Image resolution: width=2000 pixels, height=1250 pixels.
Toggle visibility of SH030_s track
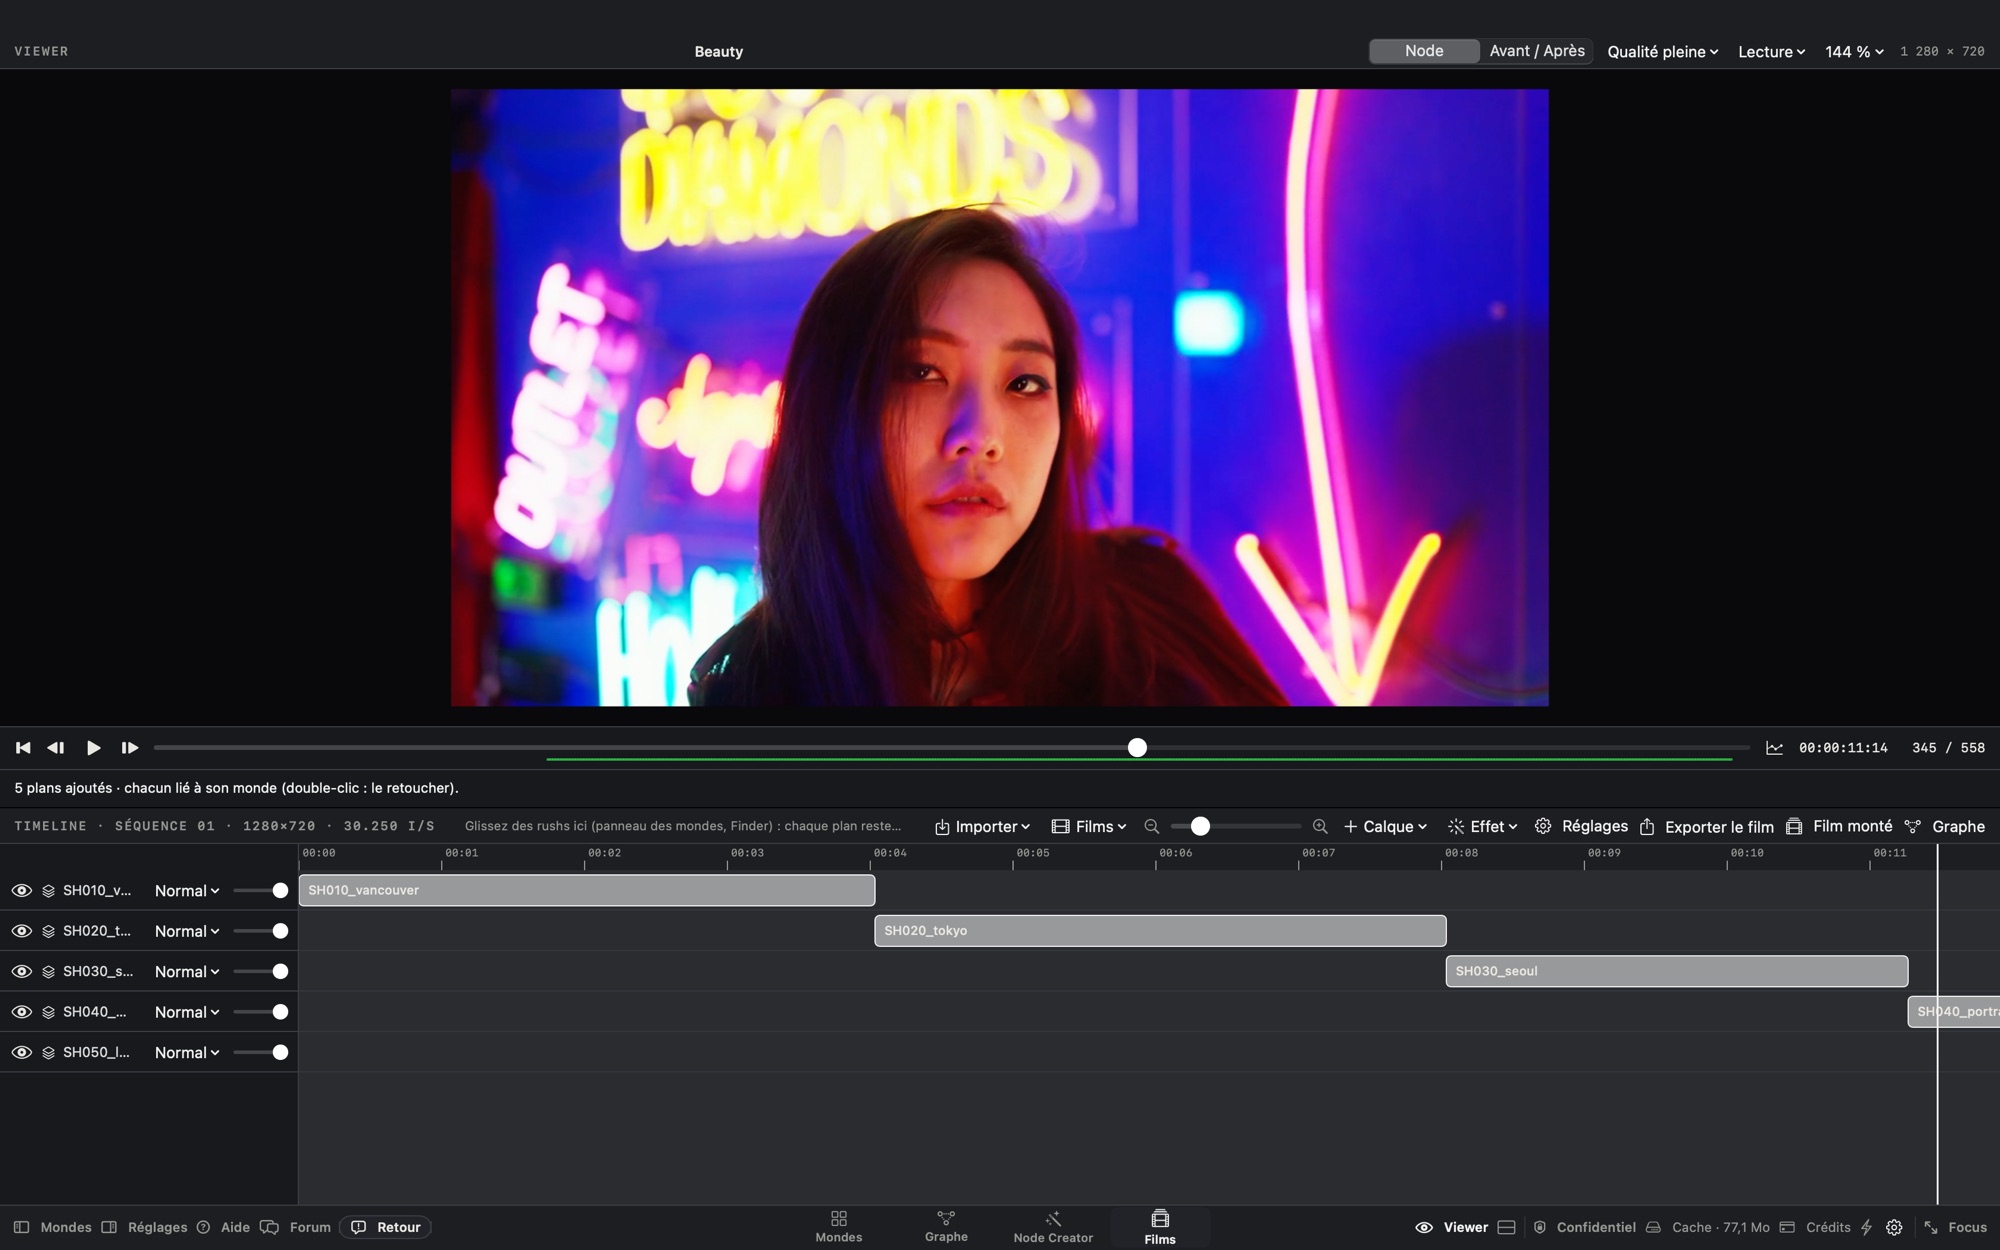click(21, 972)
